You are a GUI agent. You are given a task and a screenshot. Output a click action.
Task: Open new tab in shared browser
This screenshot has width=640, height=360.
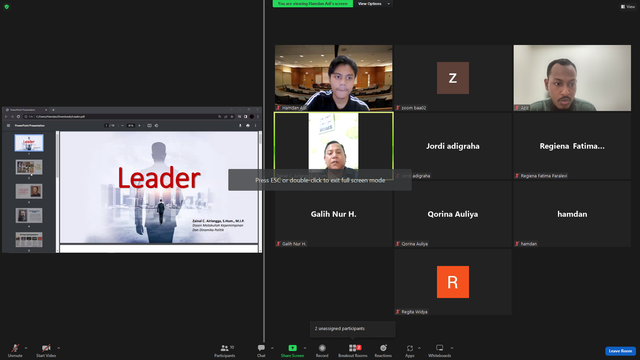click(53, 110)
